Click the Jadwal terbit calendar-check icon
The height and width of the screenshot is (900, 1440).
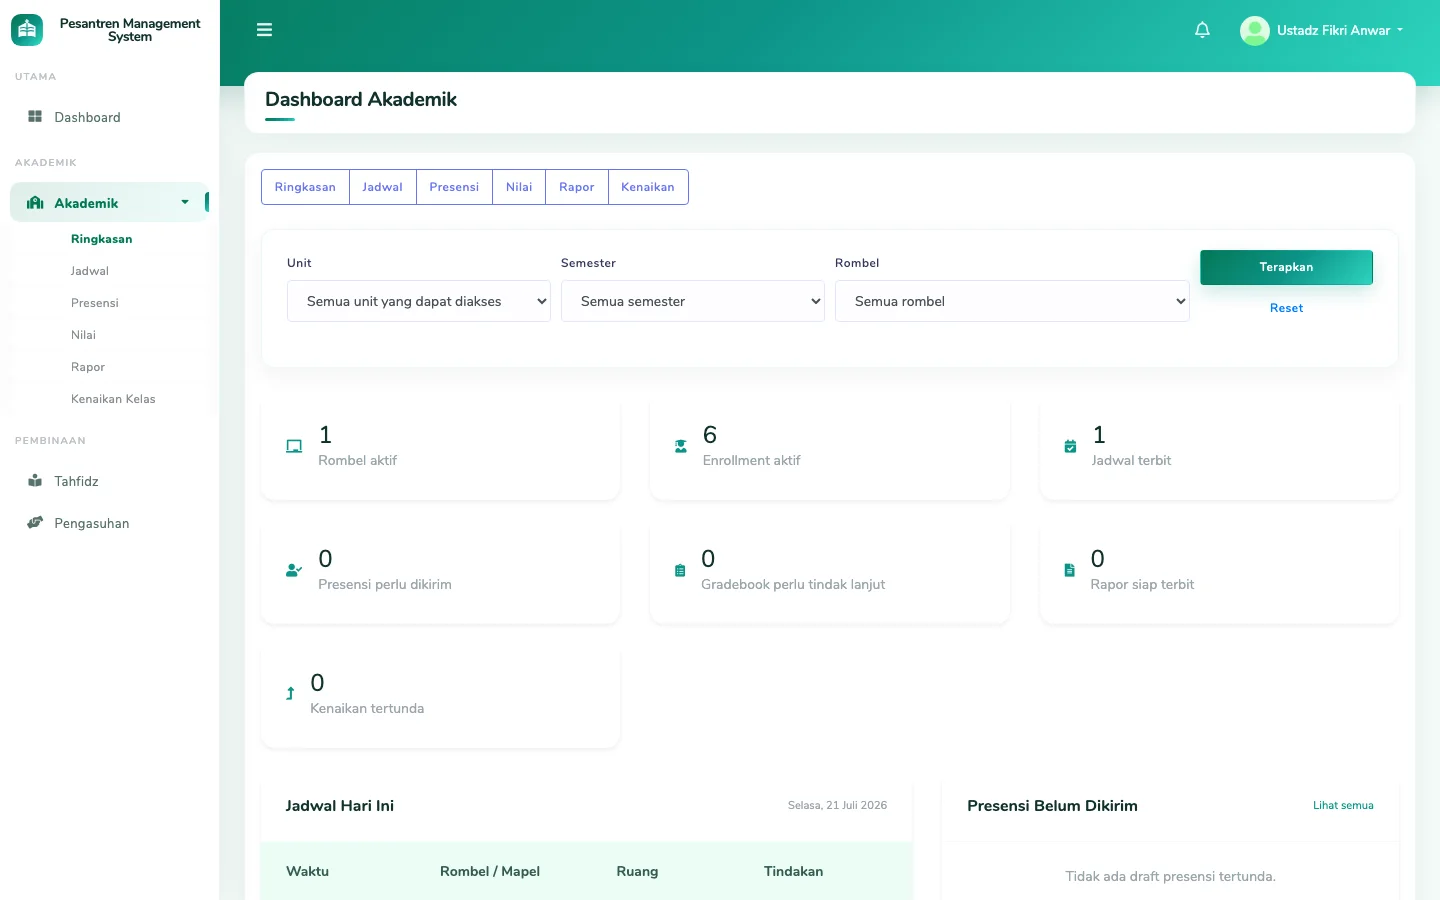pyautogui.click(x=1070, y=447)
